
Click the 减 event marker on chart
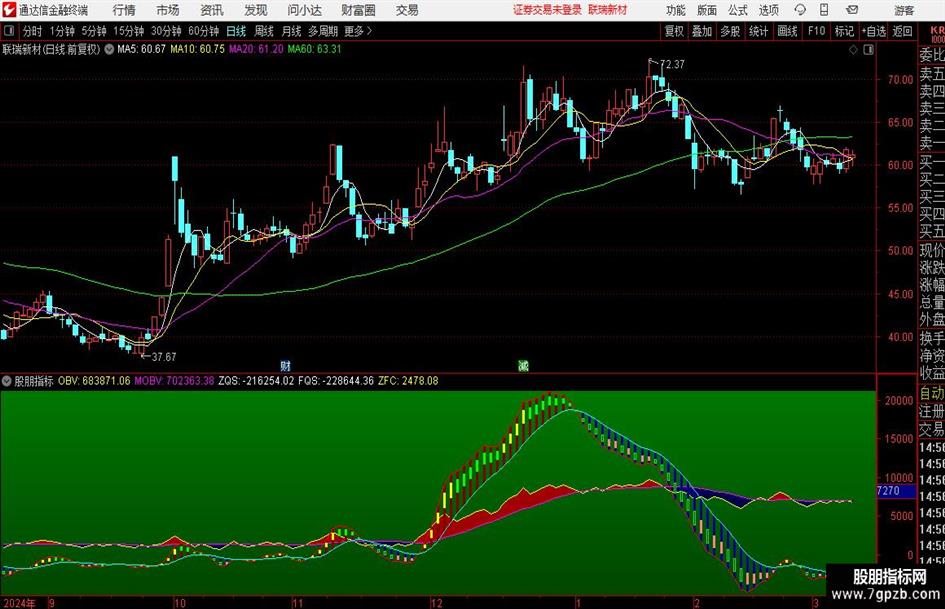[523, 365]
